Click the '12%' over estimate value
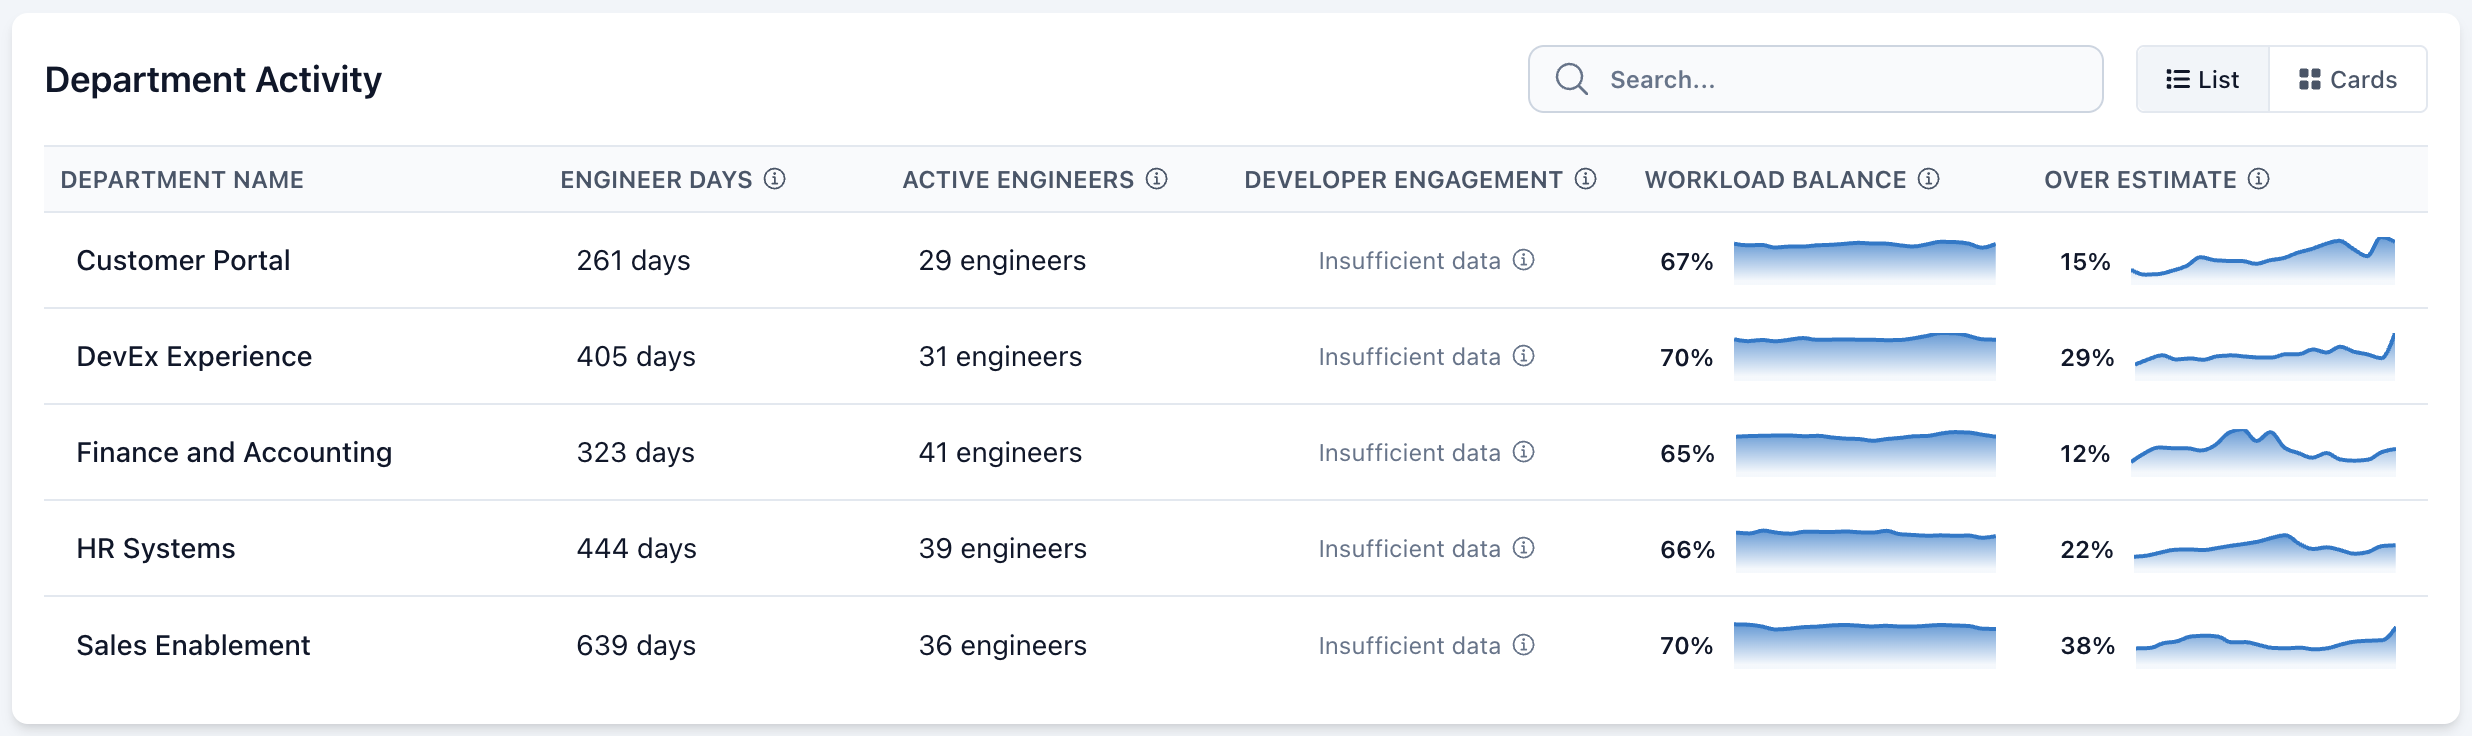The height and width of the screenshot is (736, 2472). point(2085,454)
